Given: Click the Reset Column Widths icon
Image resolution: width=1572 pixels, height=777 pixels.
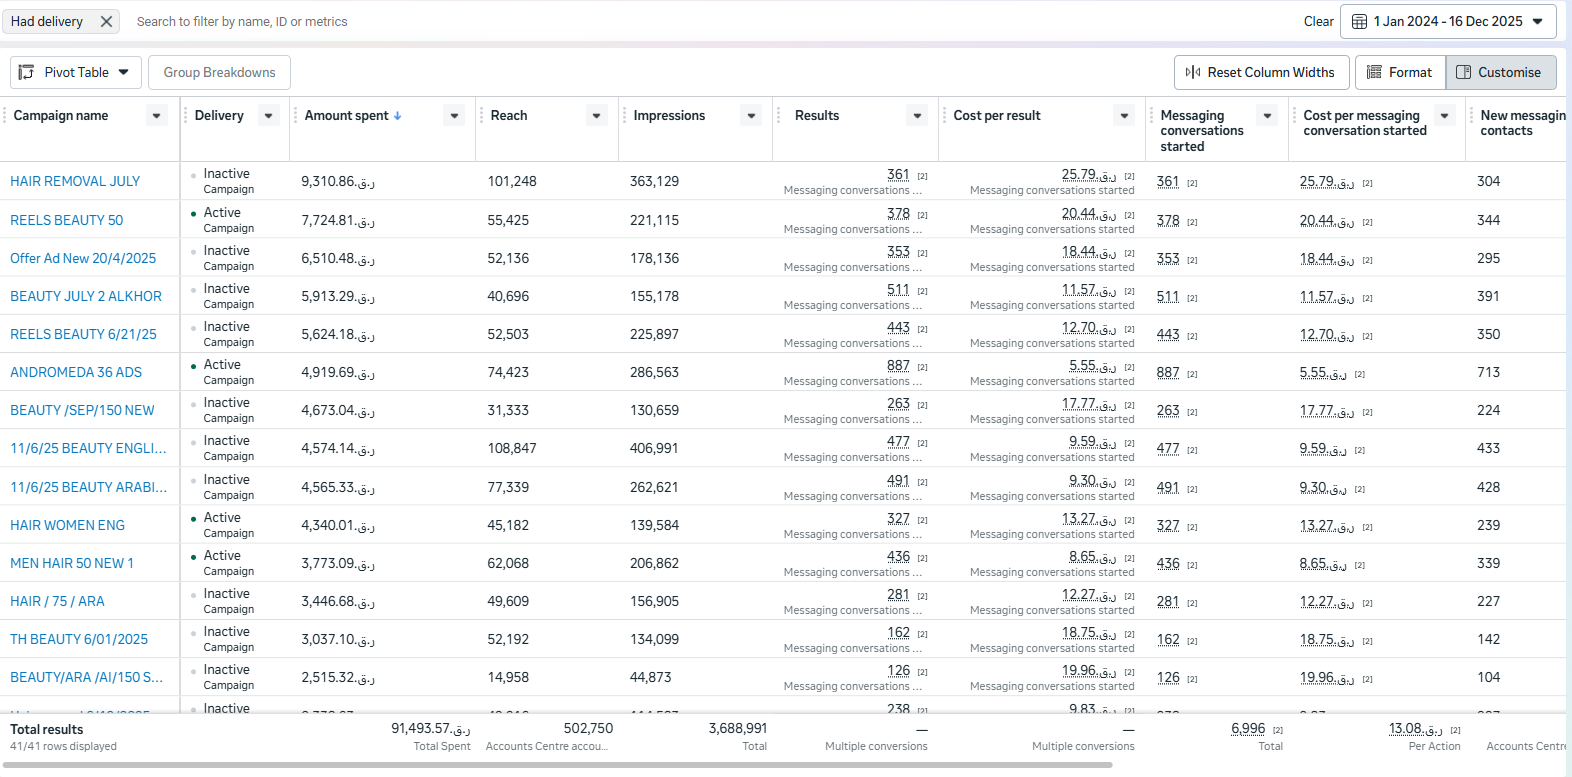Looking at the screenshot, I should [1192, 72].
